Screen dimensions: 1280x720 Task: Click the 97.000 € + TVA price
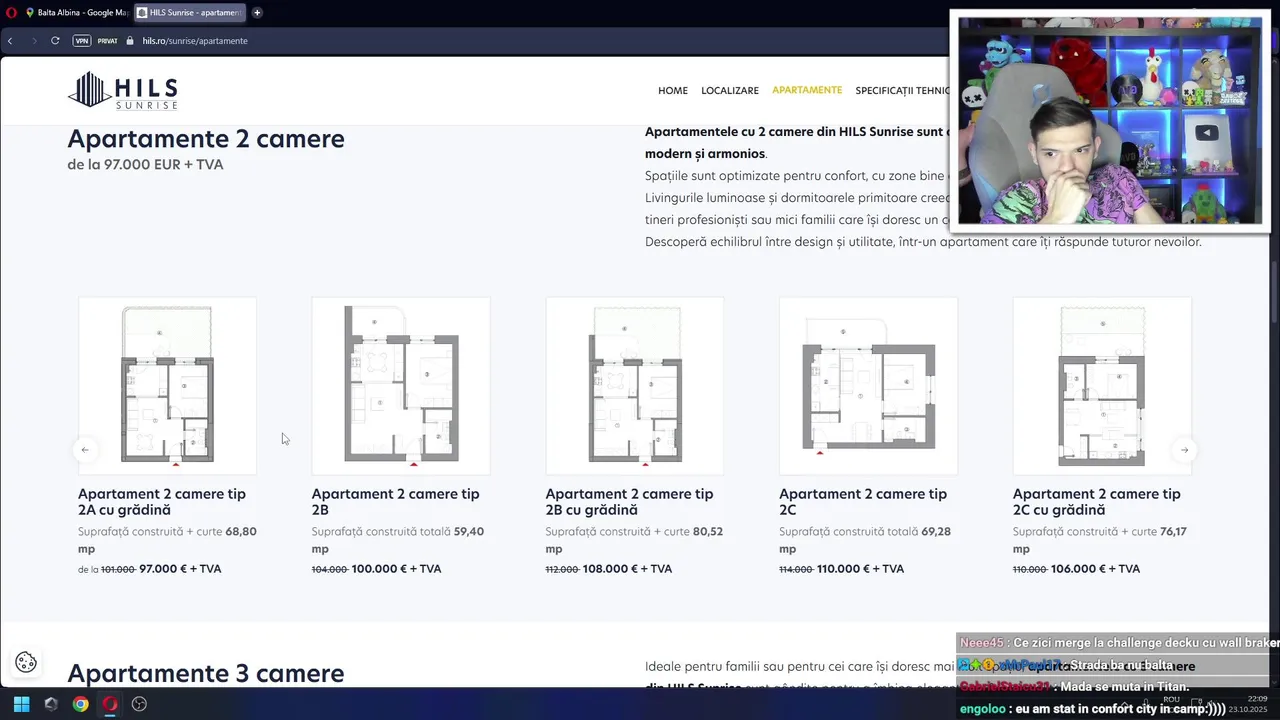coord(180,569)
